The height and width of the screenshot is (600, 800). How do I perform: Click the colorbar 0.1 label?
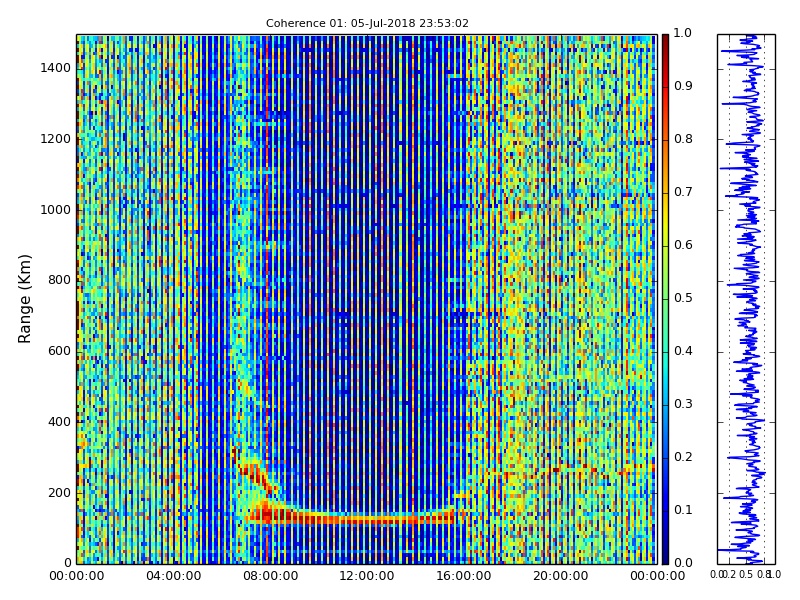tap(683, 510)
